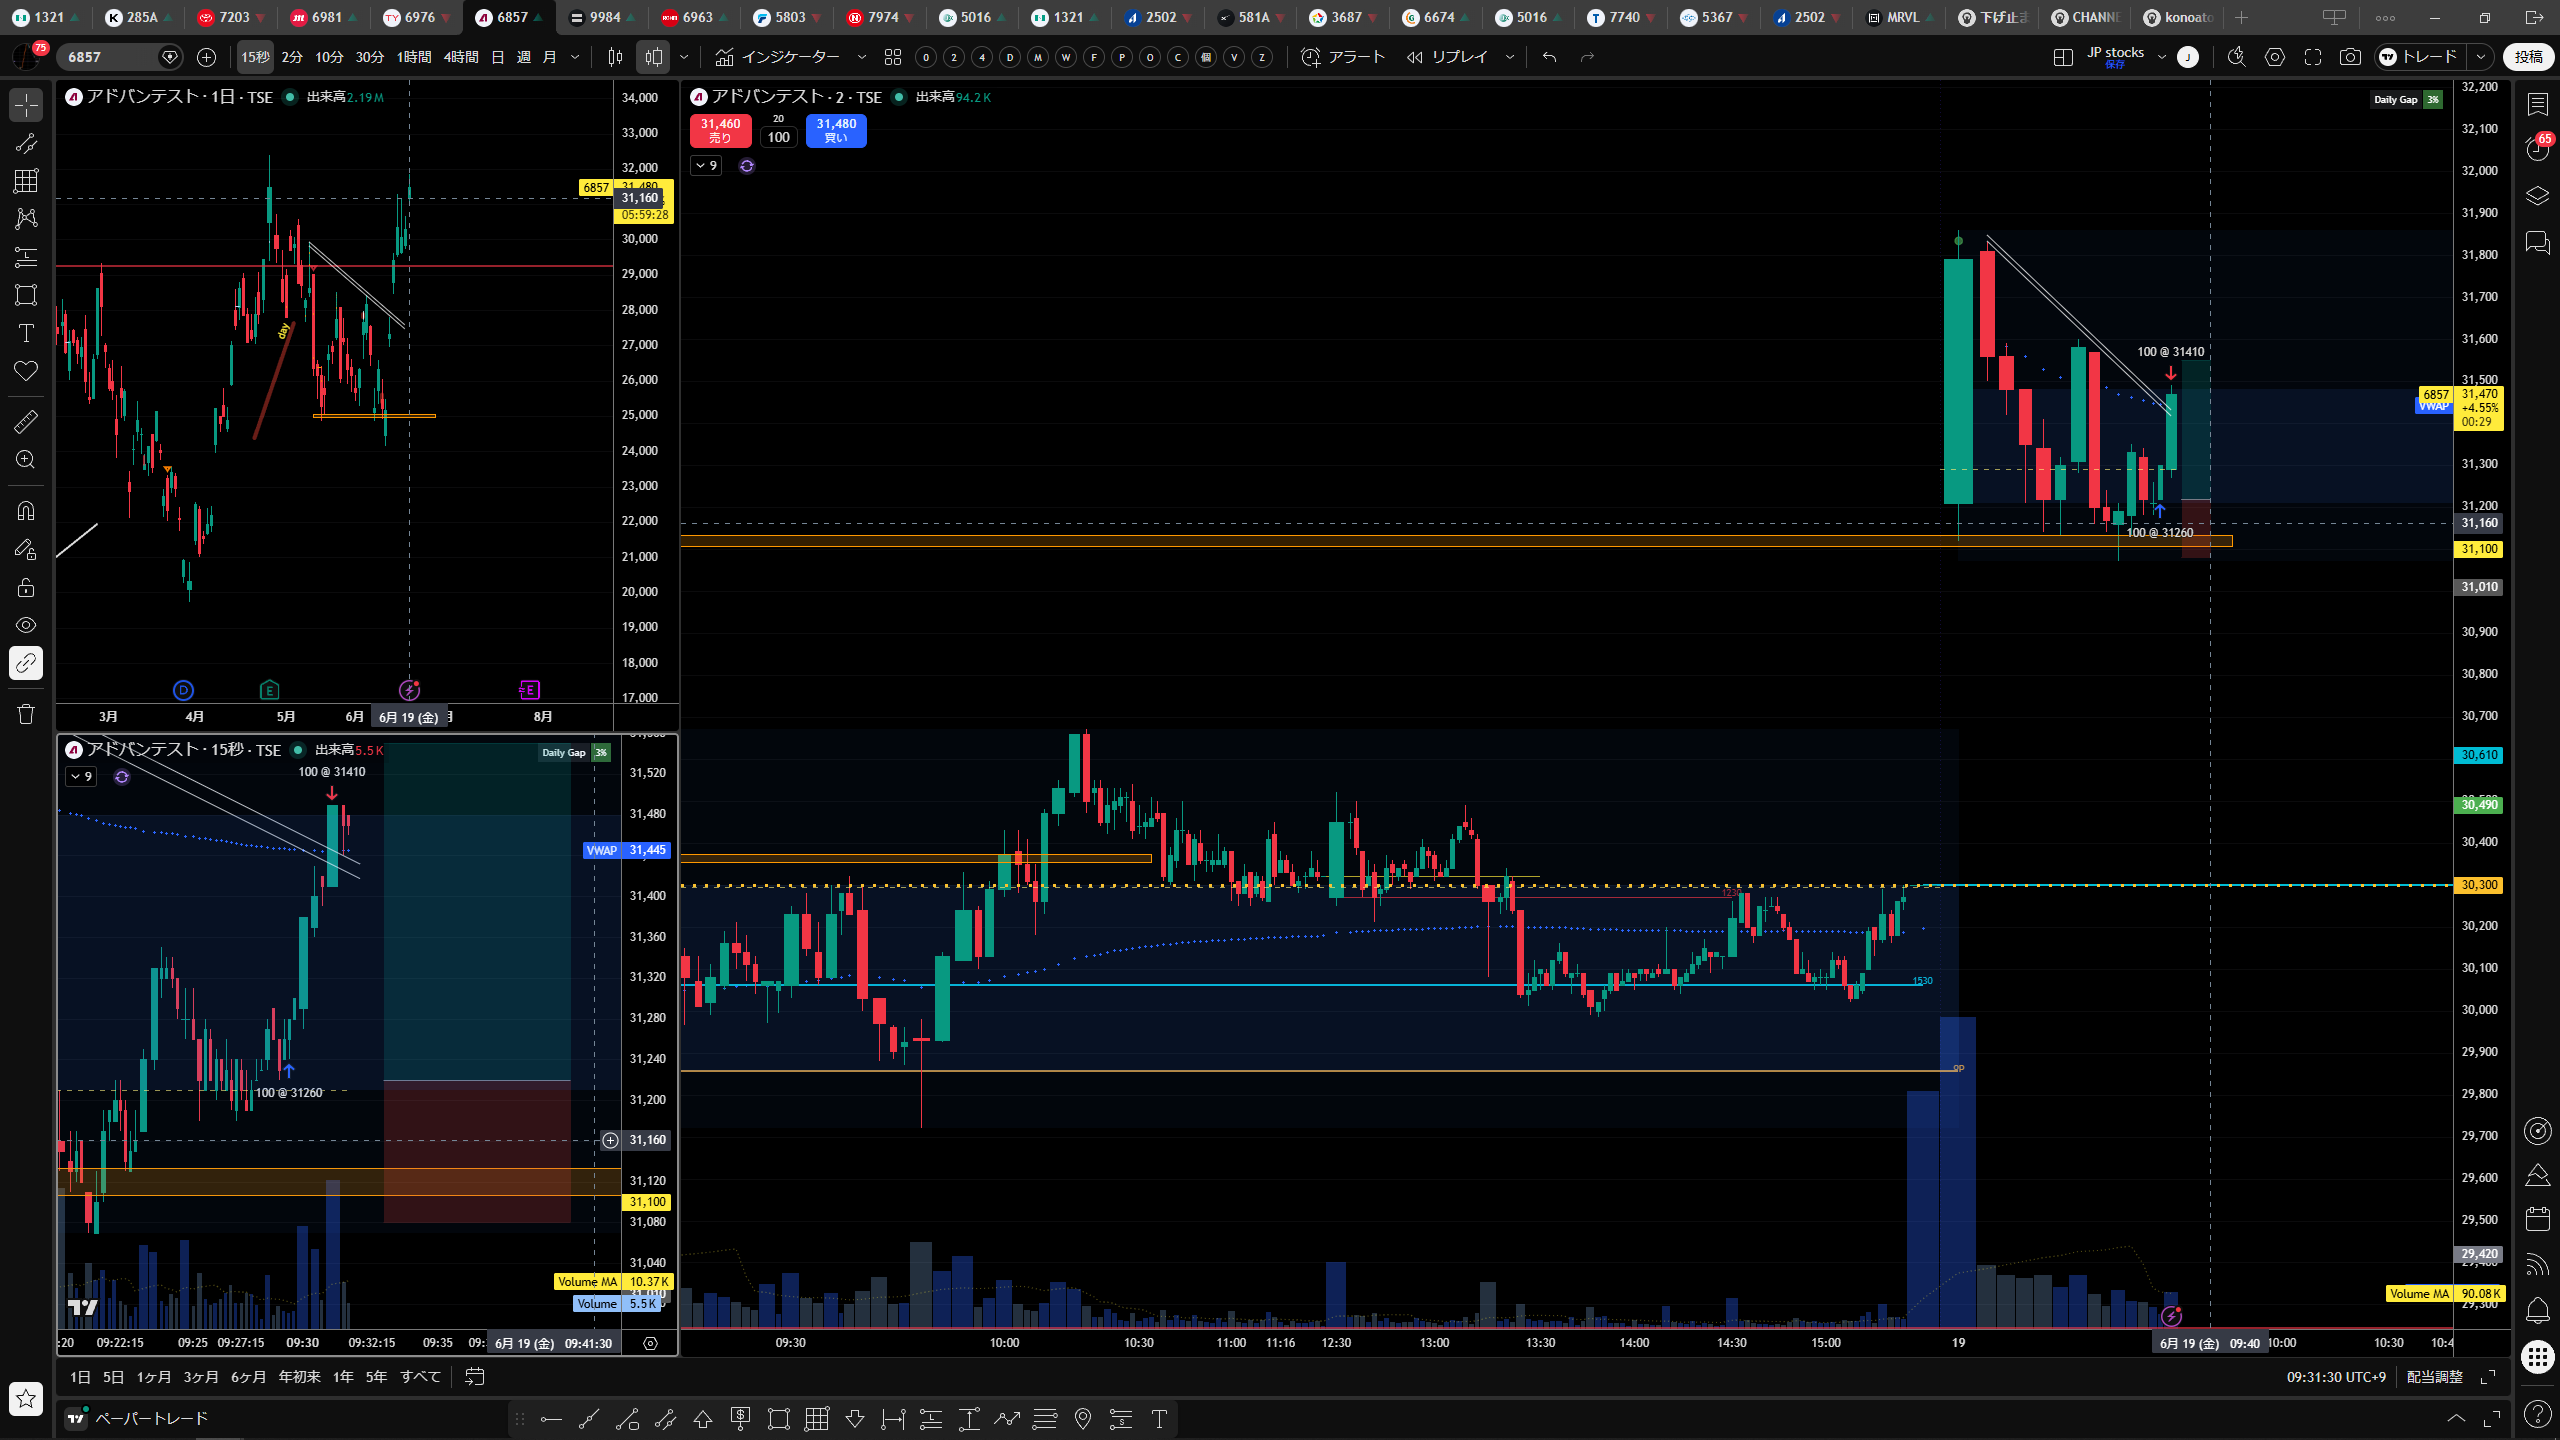
Task: Open the notifications bell panel
Action: pos(2538,1310)
